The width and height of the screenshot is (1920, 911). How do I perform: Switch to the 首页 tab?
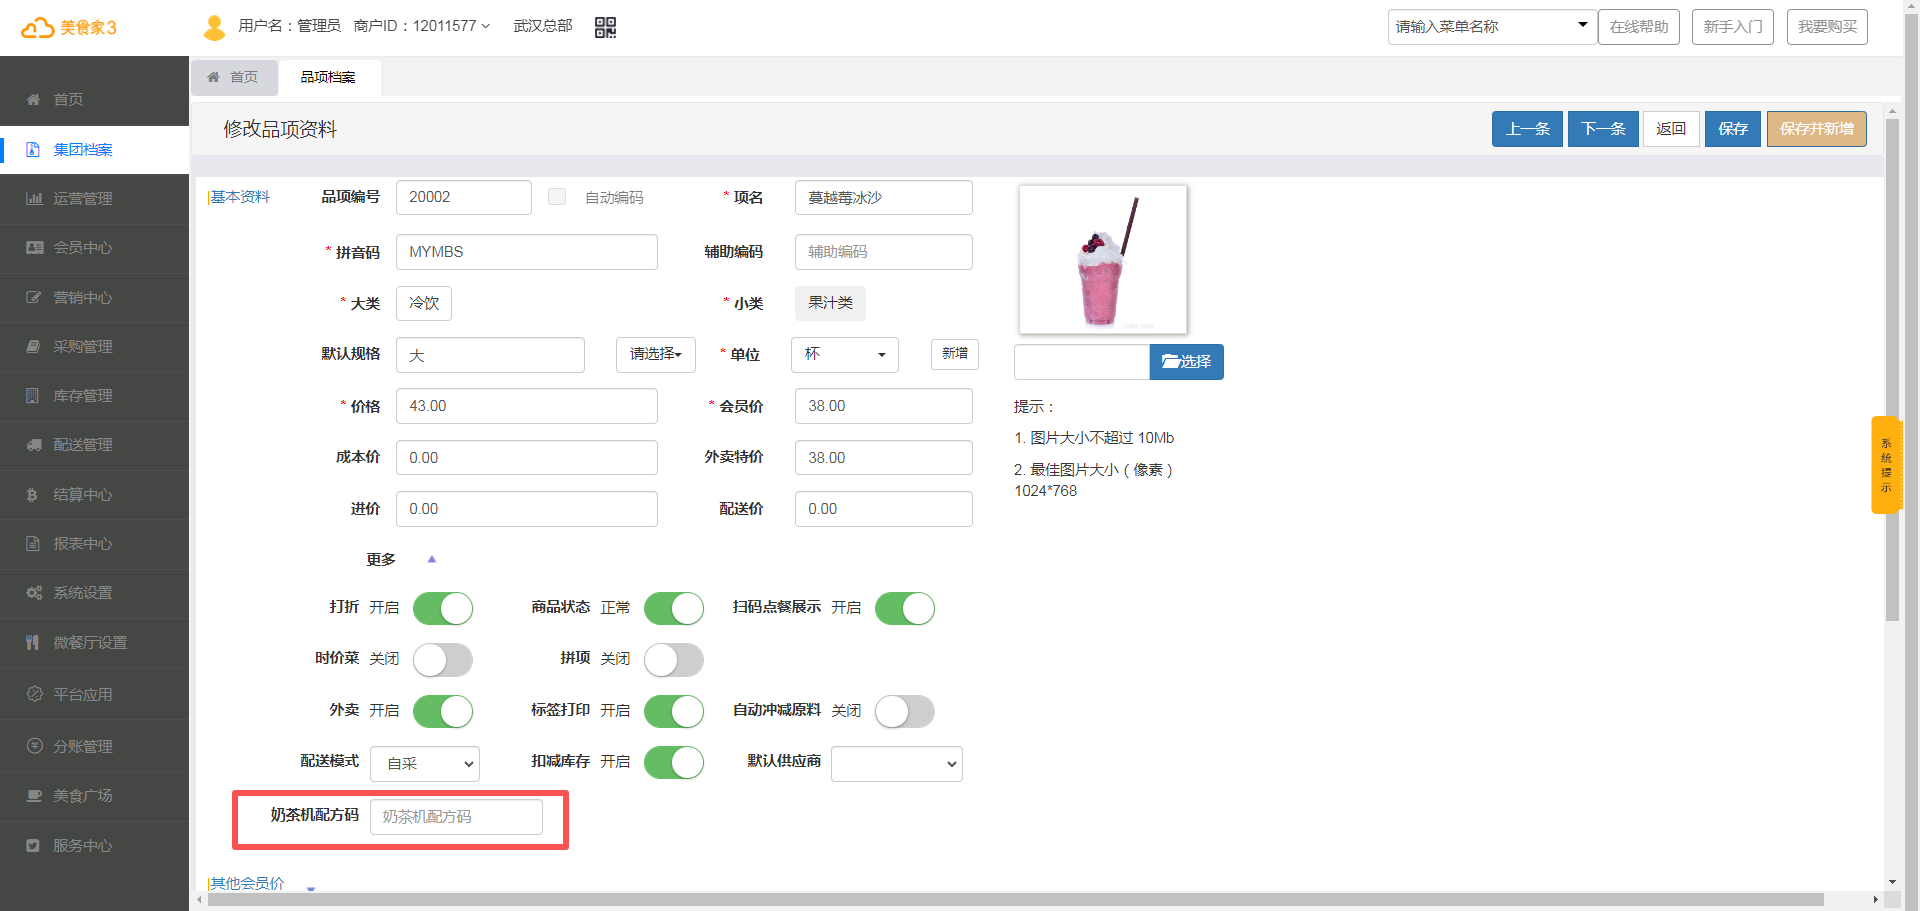(234, 77)
